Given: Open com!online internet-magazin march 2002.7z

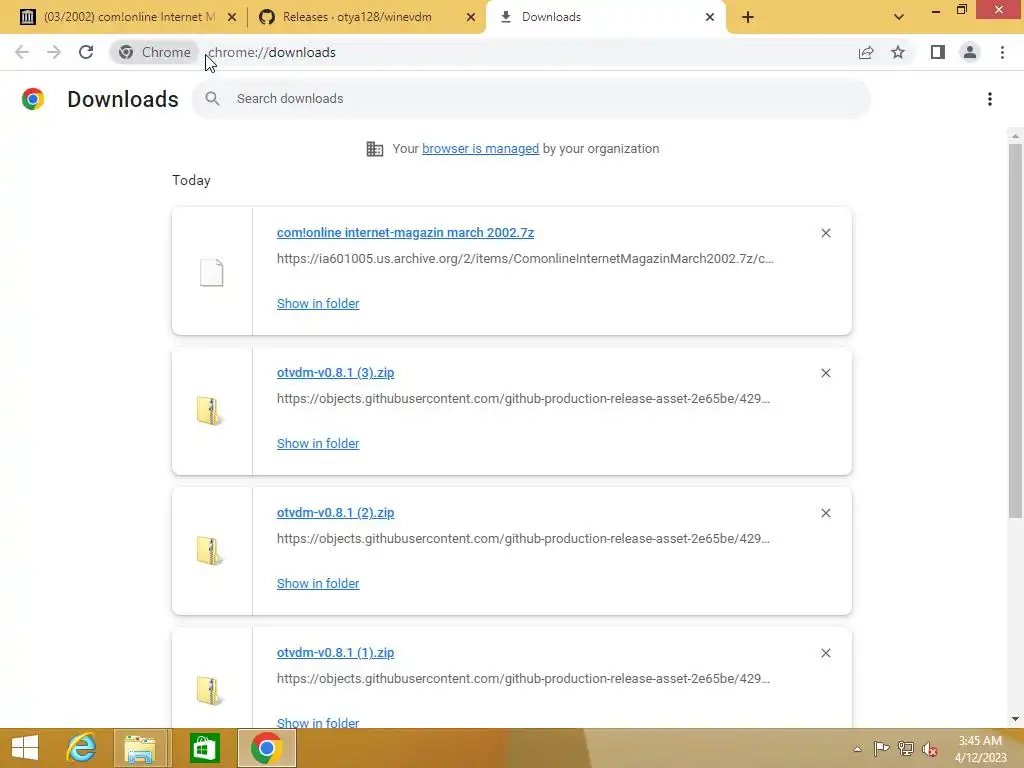Looking at the screenshot, I should 405,232.
